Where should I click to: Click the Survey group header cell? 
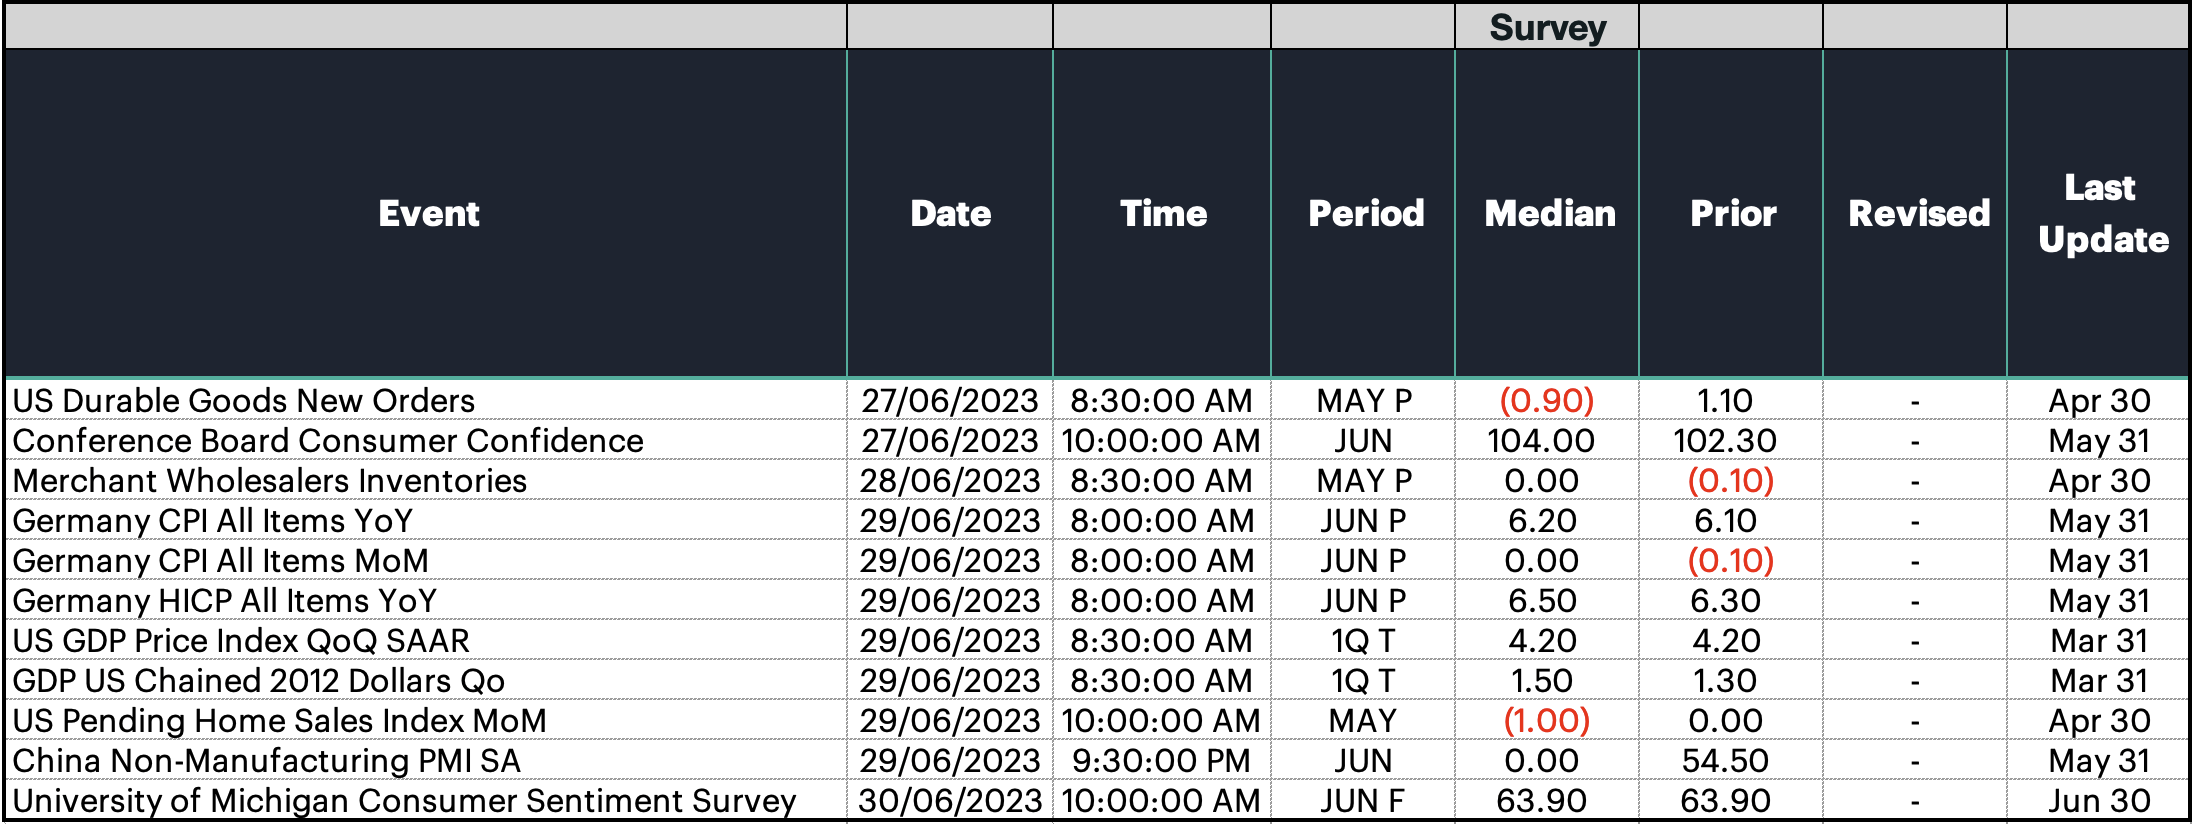pos(1548,27)
